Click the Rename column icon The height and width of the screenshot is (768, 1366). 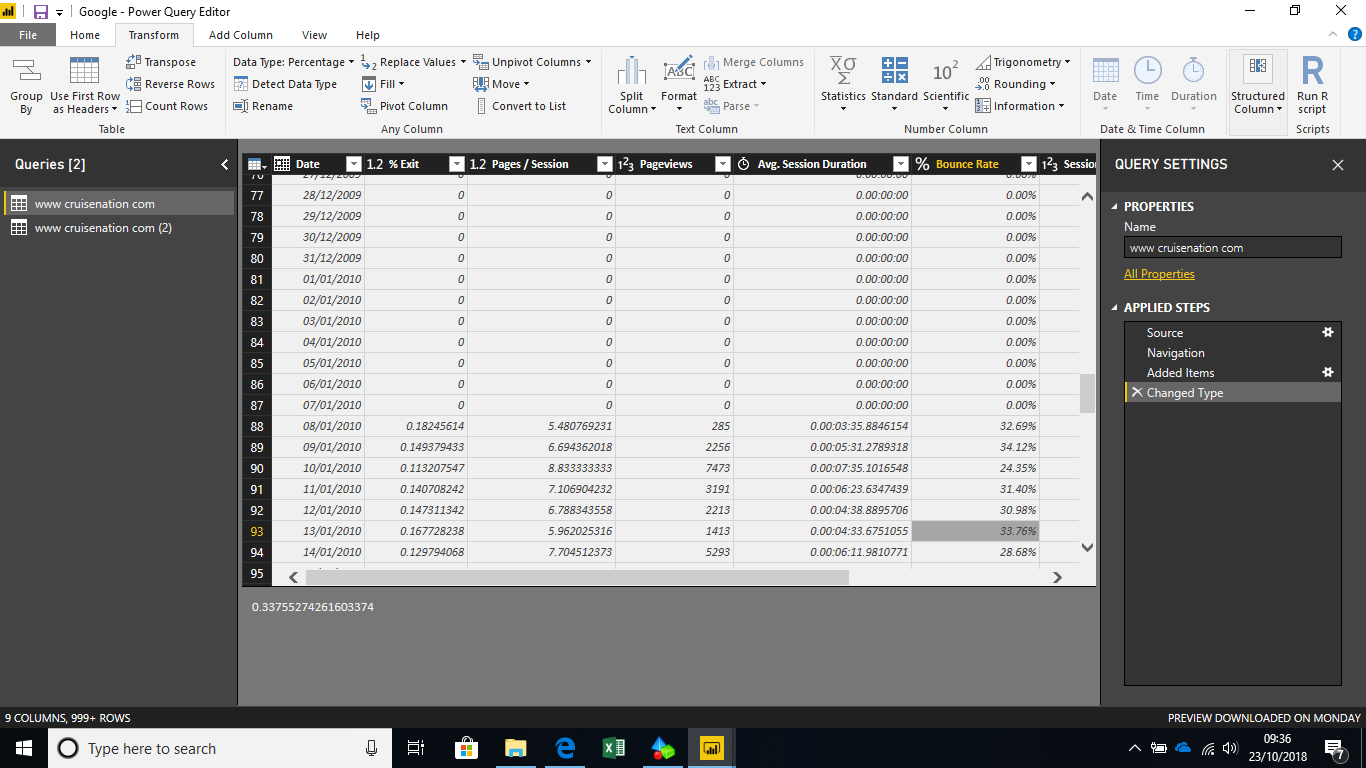(x=241, y=106)
